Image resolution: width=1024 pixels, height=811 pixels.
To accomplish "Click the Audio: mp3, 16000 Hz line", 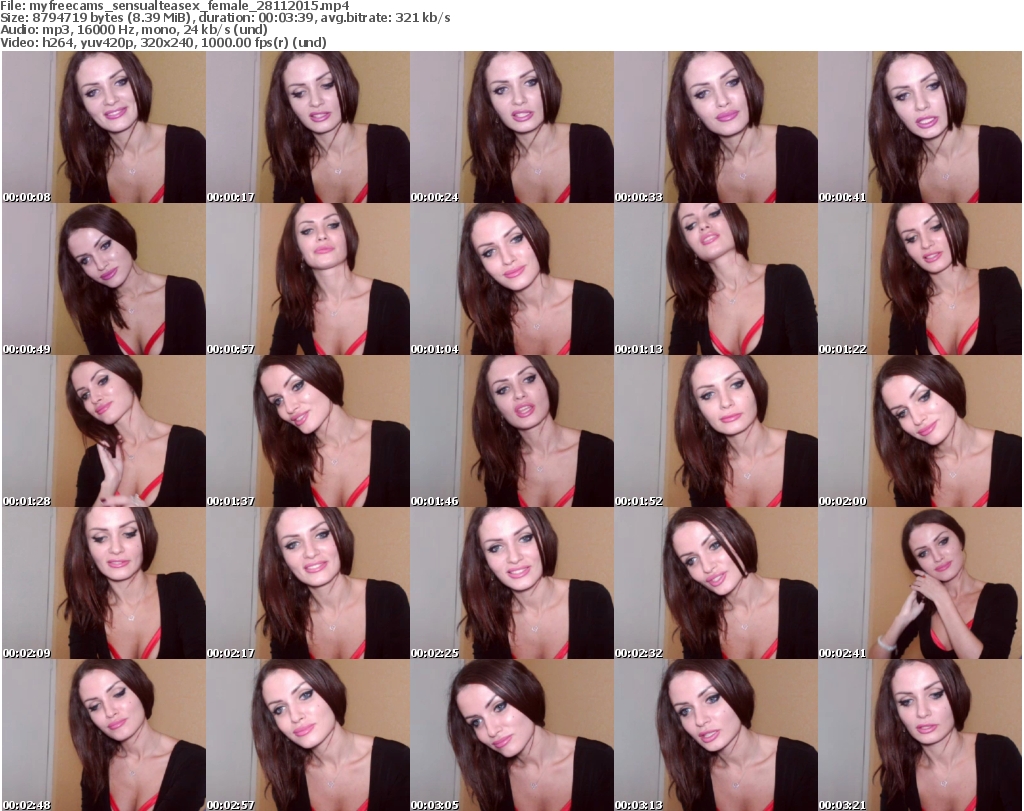I will 134,30.
